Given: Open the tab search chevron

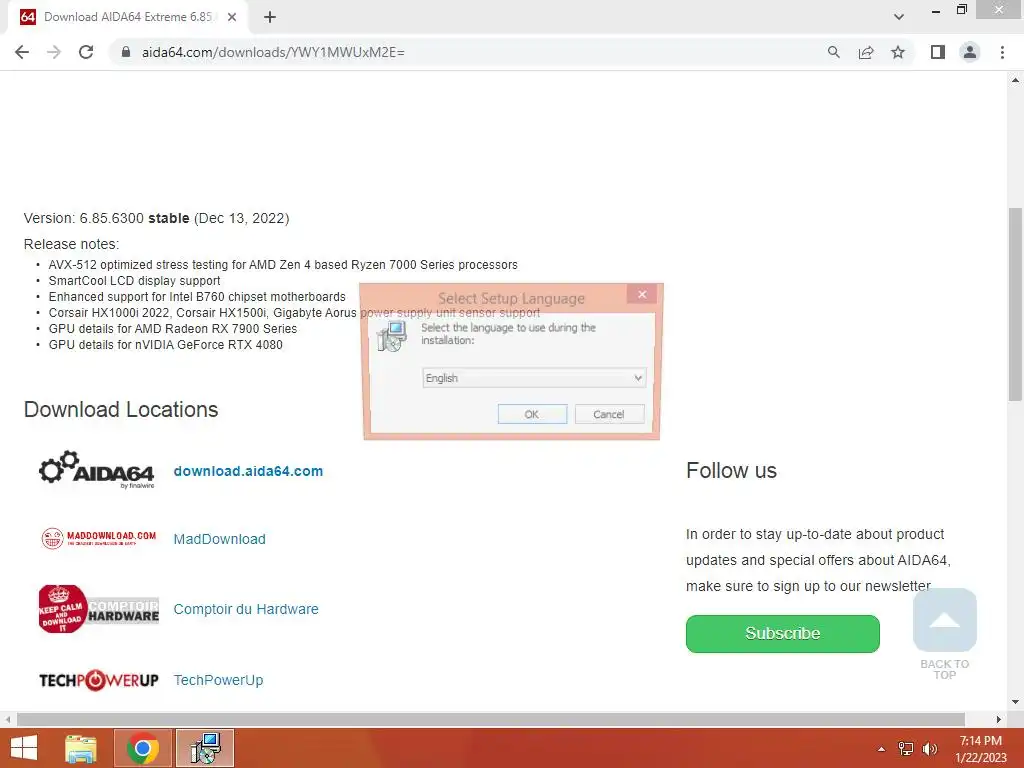Looking at the screenshot, I should pyautogui.click(x=899, y=17).
